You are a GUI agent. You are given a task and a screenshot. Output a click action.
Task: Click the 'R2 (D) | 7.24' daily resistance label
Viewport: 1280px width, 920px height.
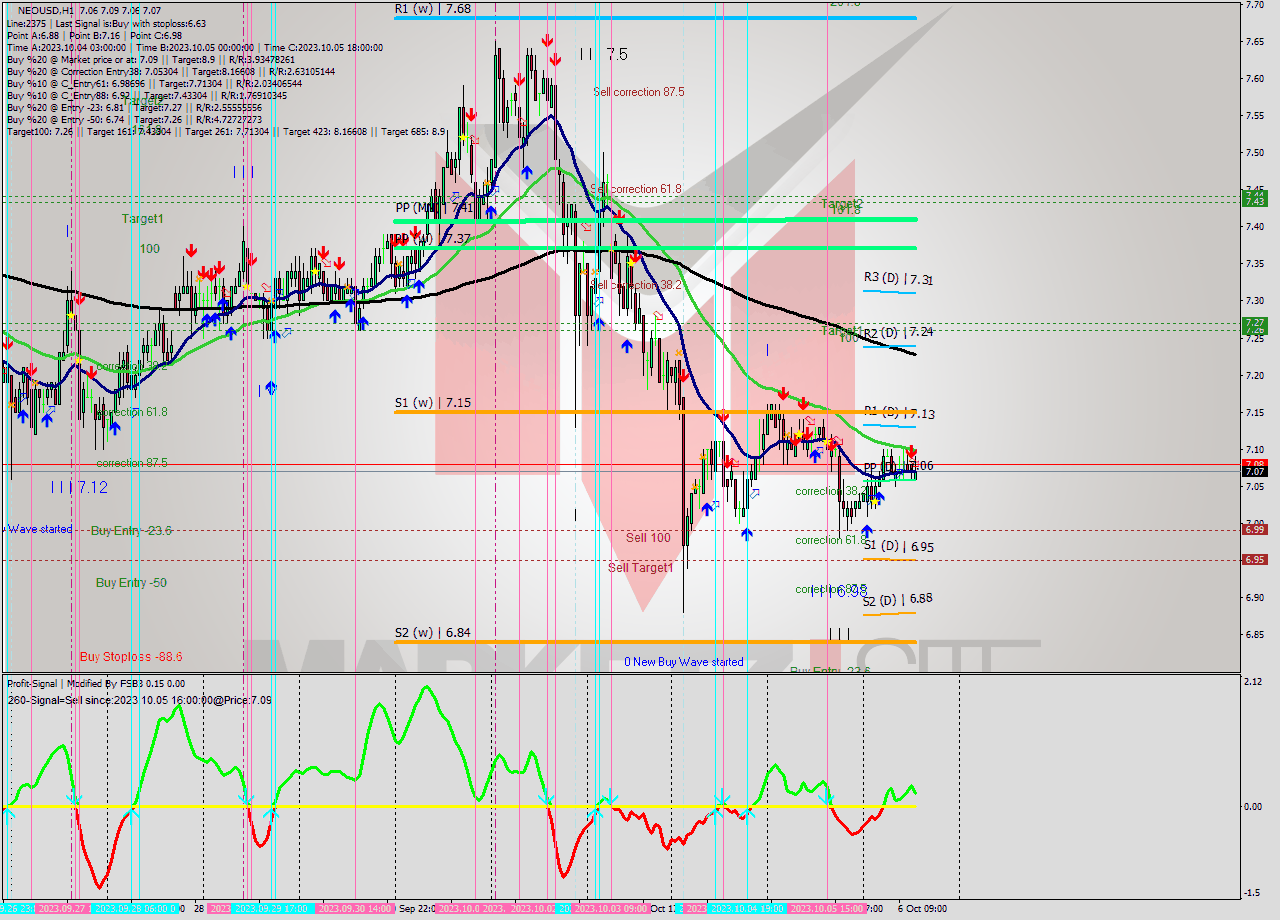899,332
